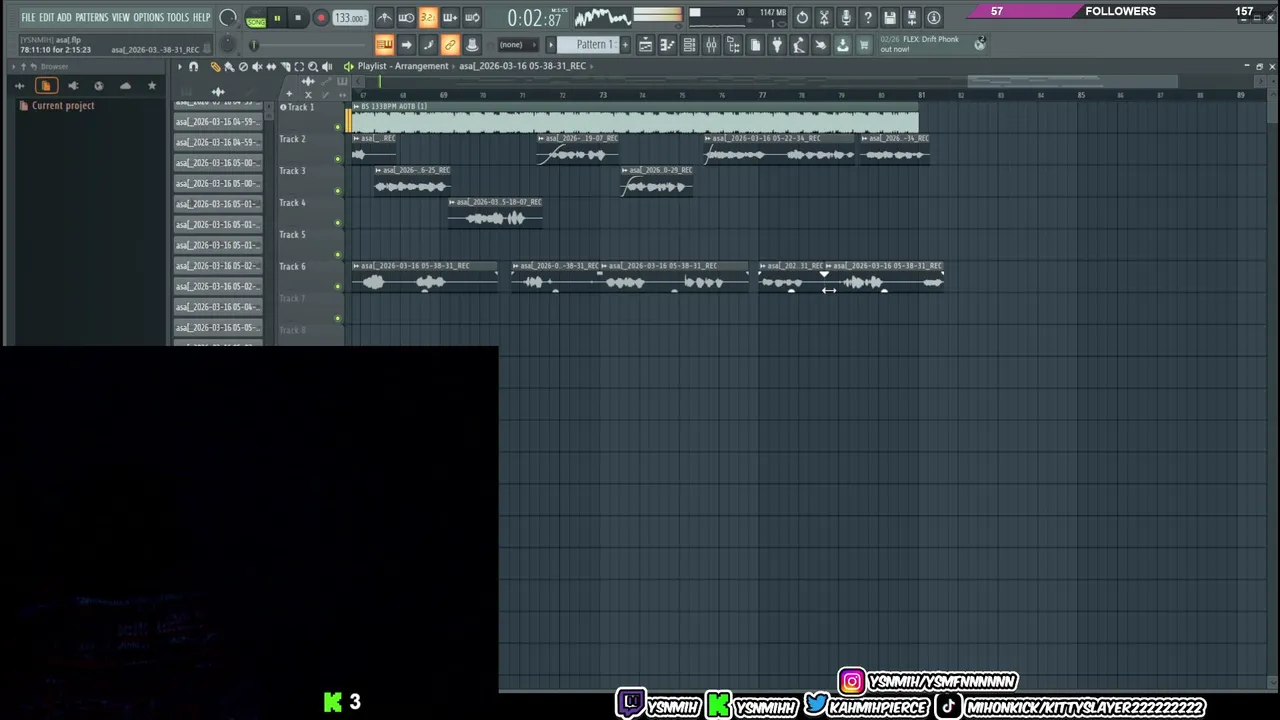Toggle the red record button
This screenshot has height=720, width=1280.
coord(321,18)
